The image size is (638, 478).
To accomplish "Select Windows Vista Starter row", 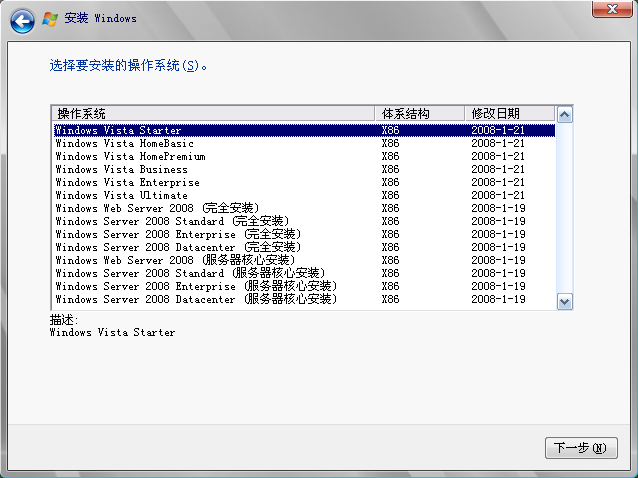I will [304, 130].
